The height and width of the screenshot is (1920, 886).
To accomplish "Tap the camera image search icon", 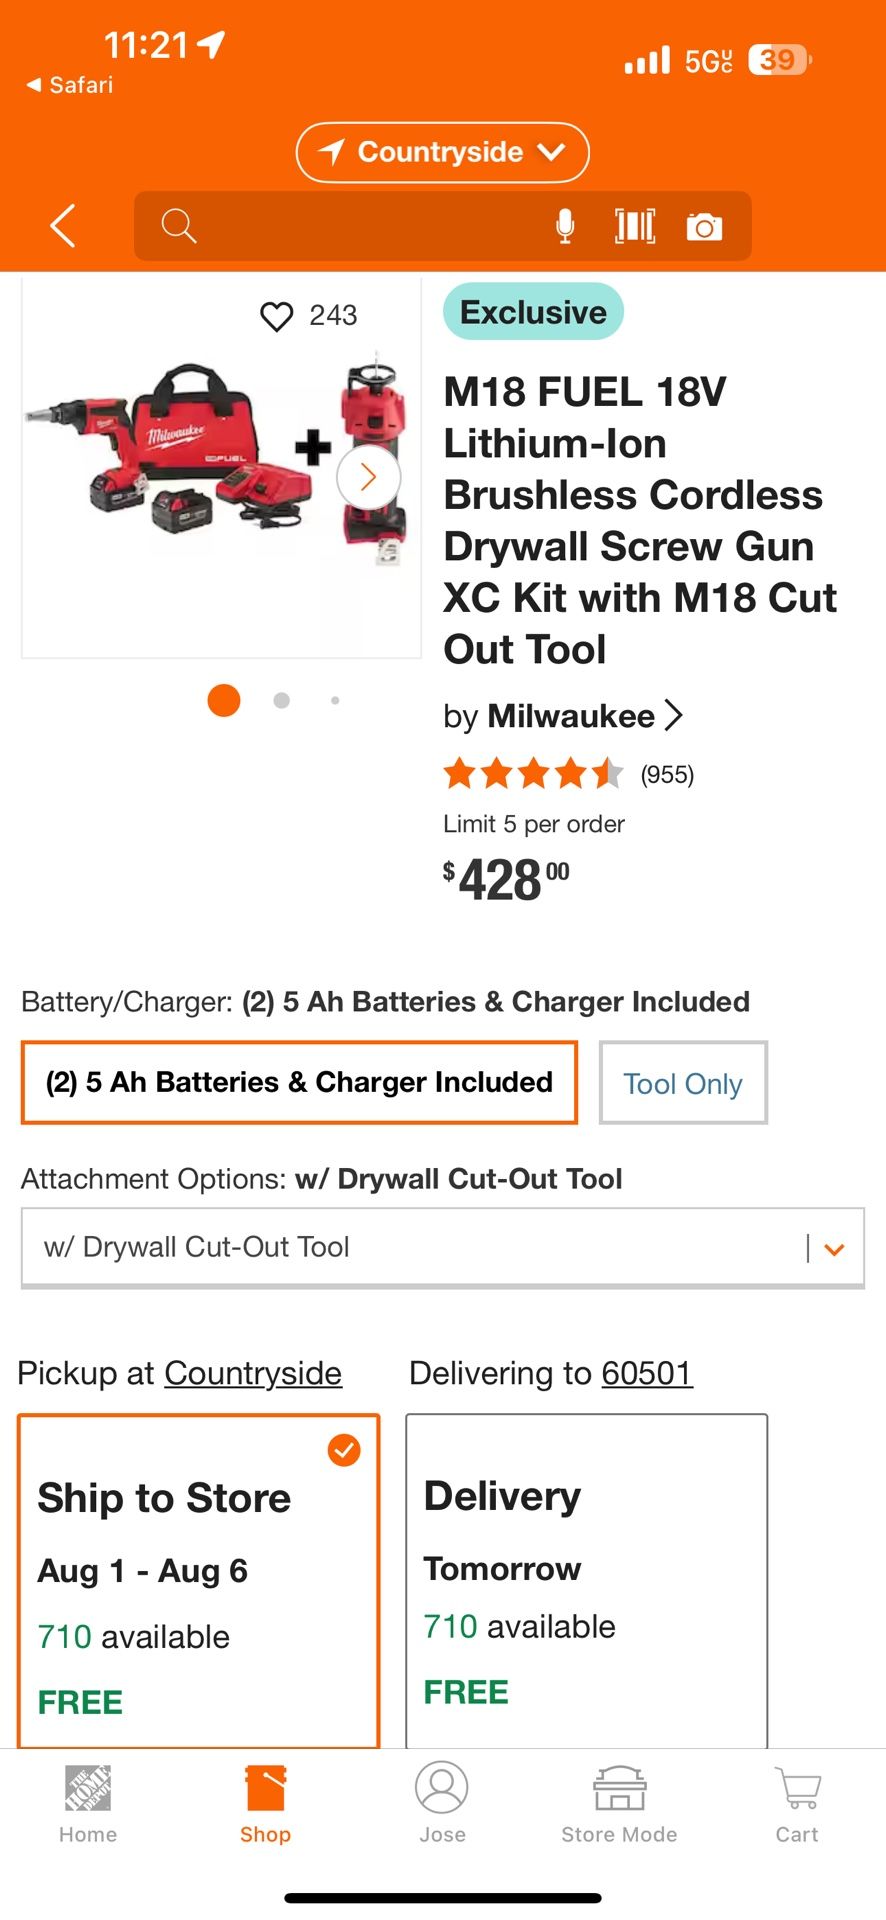I will point(704,227).
